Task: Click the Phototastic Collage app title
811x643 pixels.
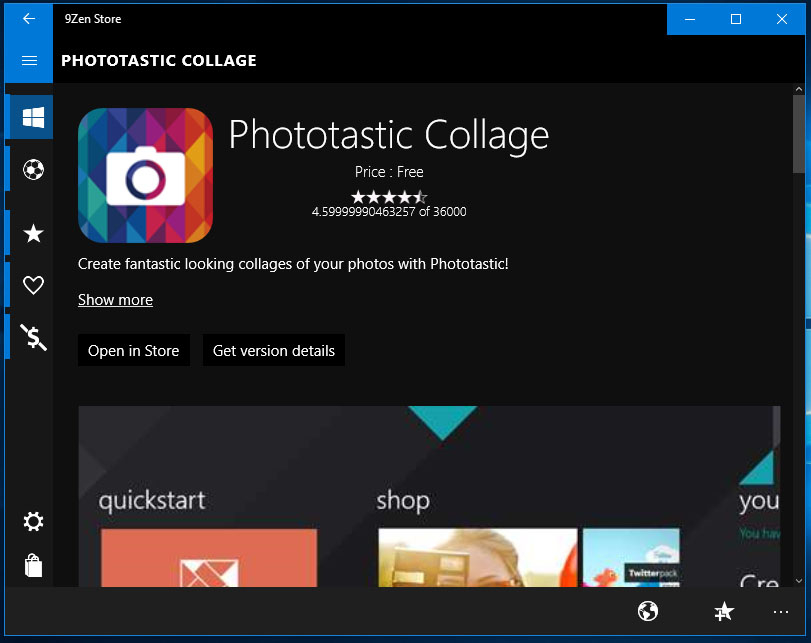Action: tap(388, 135)
